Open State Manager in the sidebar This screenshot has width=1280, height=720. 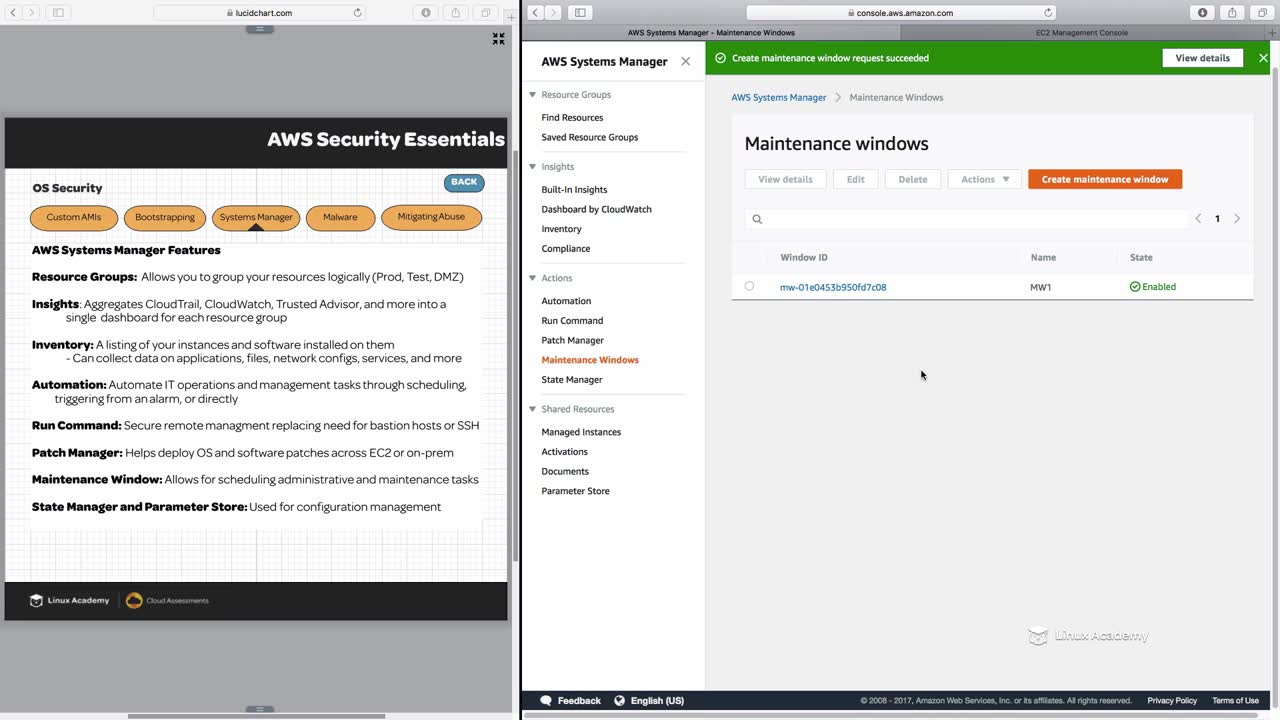coord(572,380)
